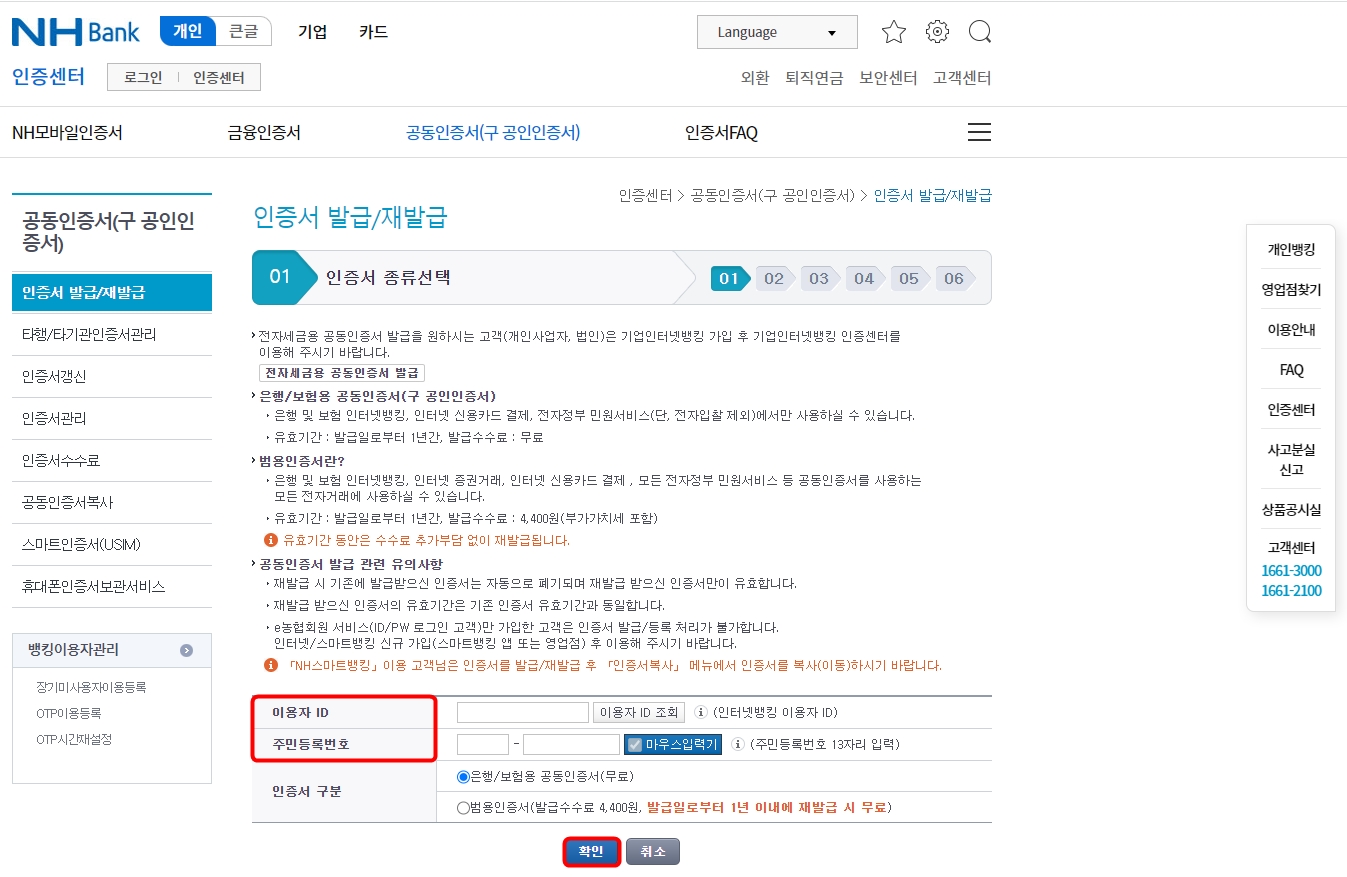This screenshot has height=877, width=1347.
Task: Click the 이용자 ID input field
Action: pos(522,712)
